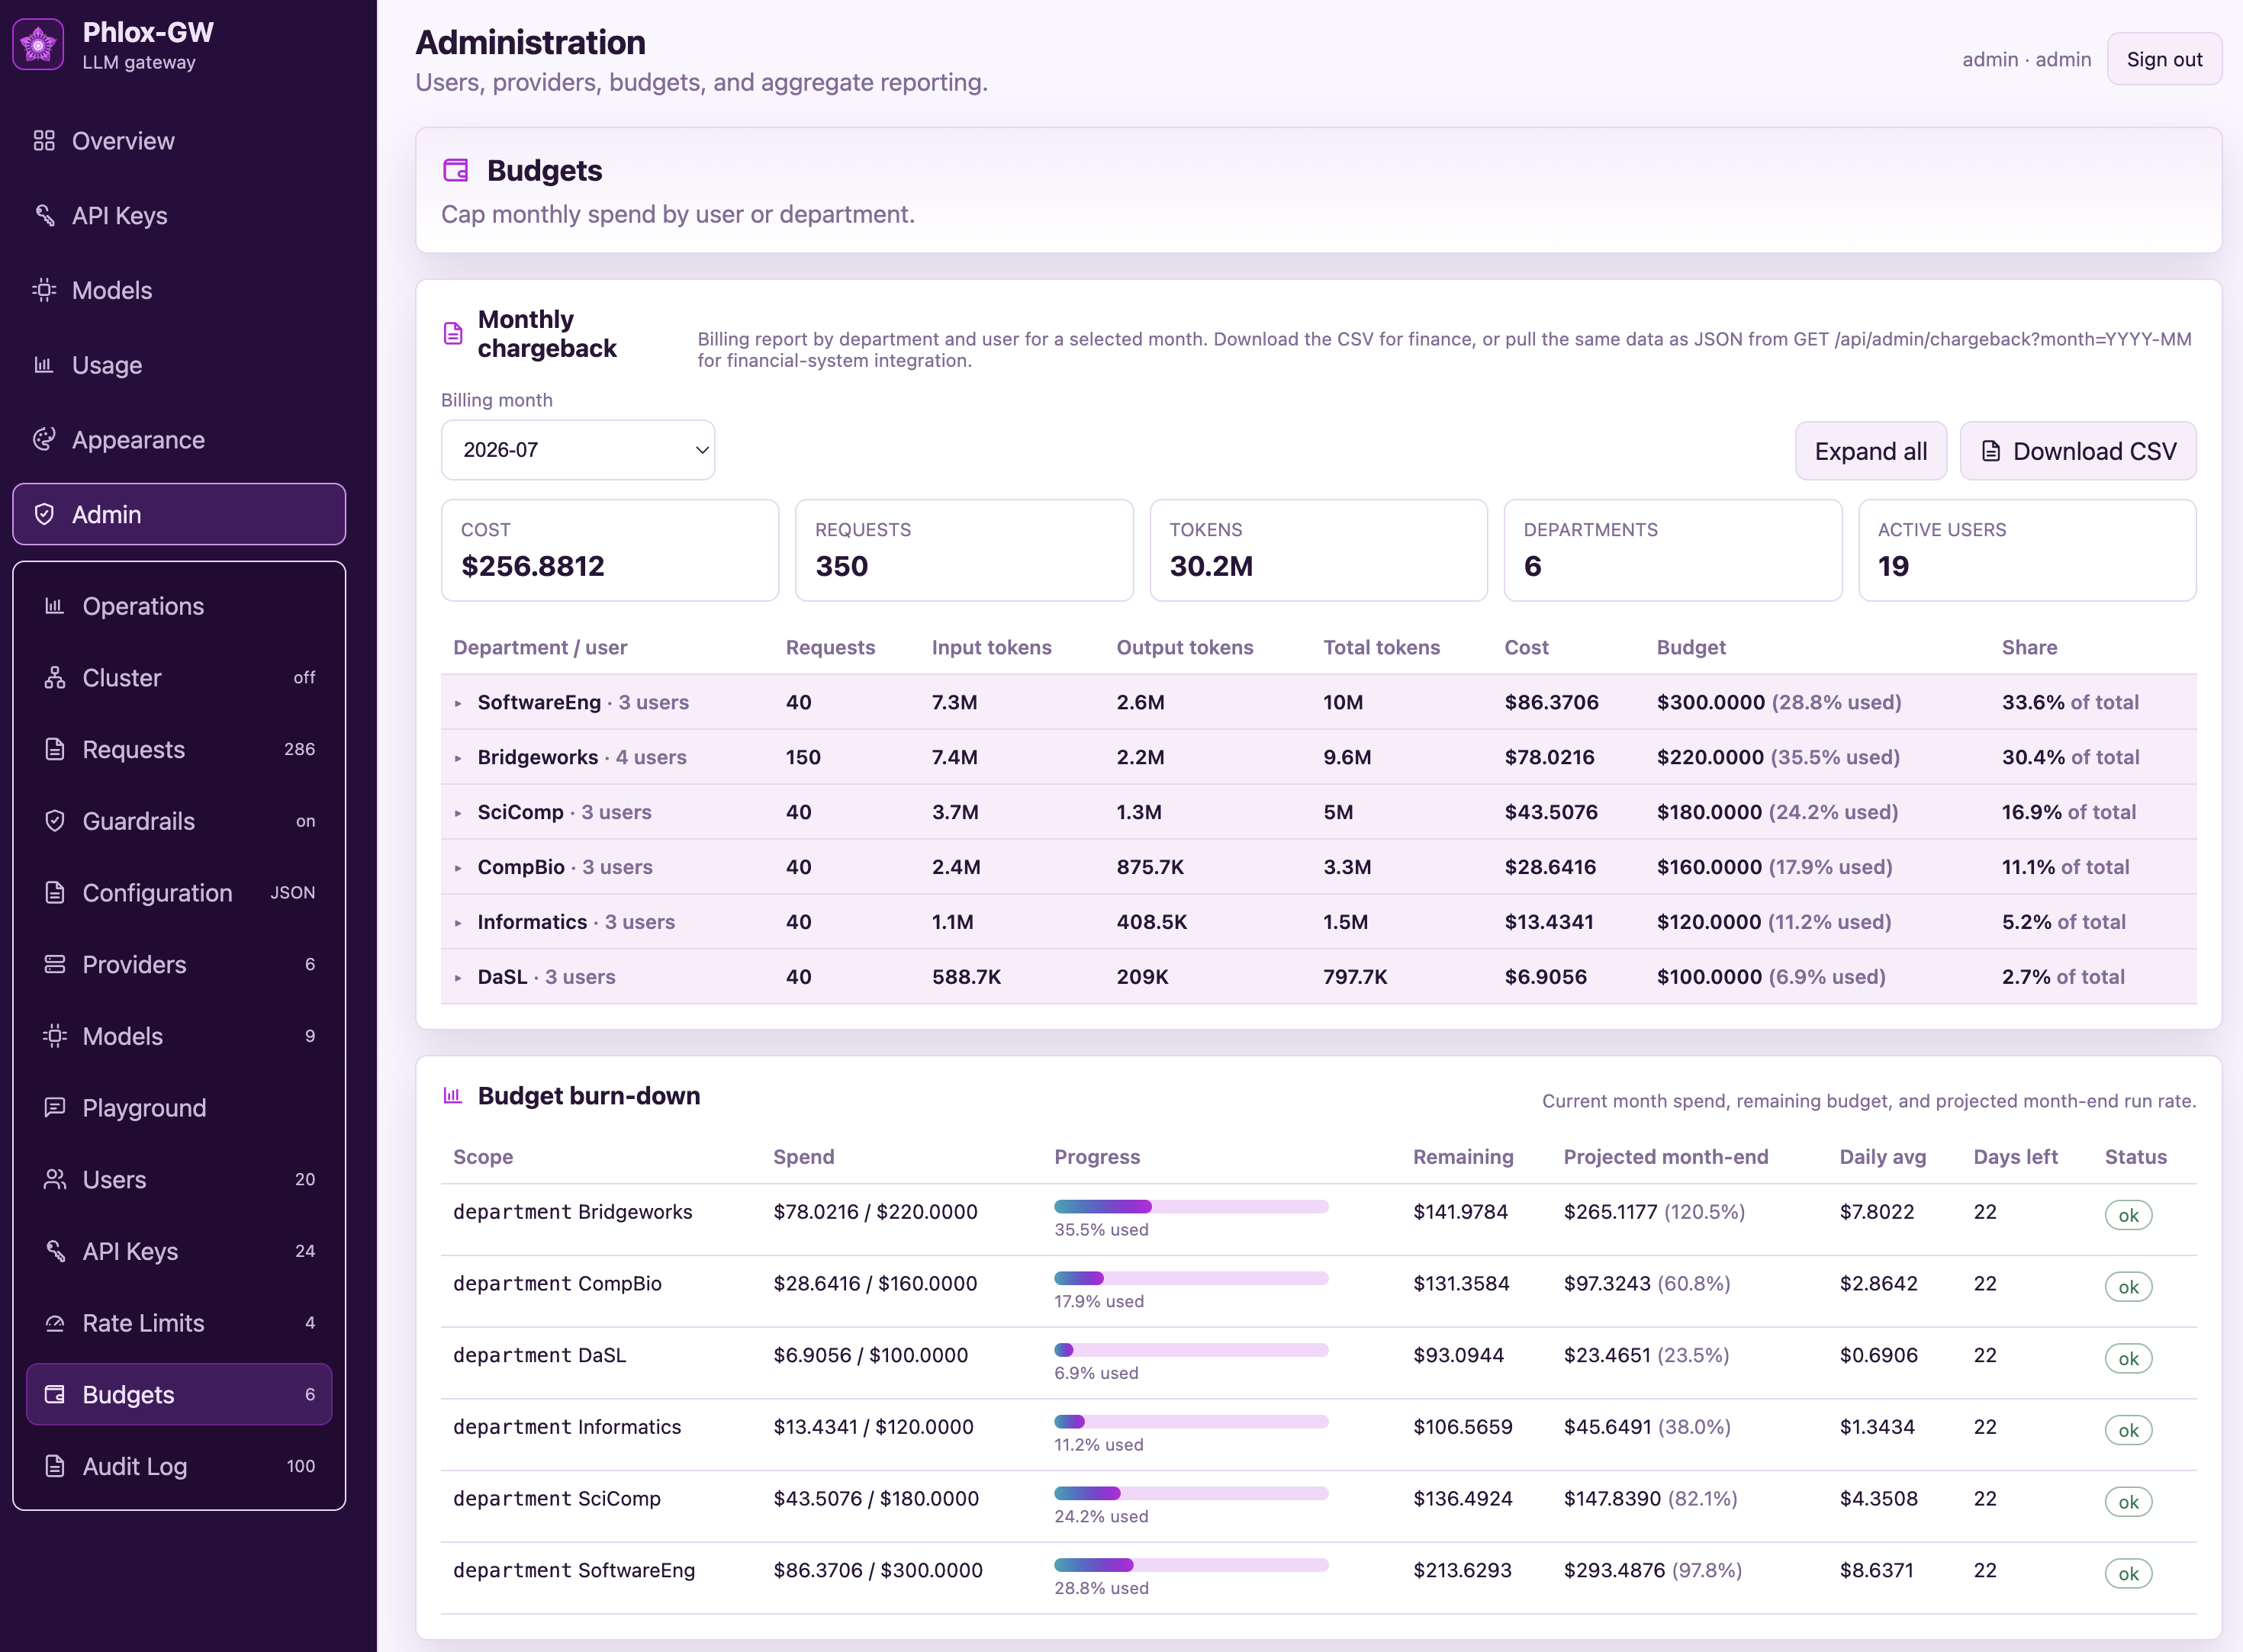The height and width of the screenshot is (1652, 2243).
Task: Open the Billing month 2026-07 dropdown
Action: (578, 450)
